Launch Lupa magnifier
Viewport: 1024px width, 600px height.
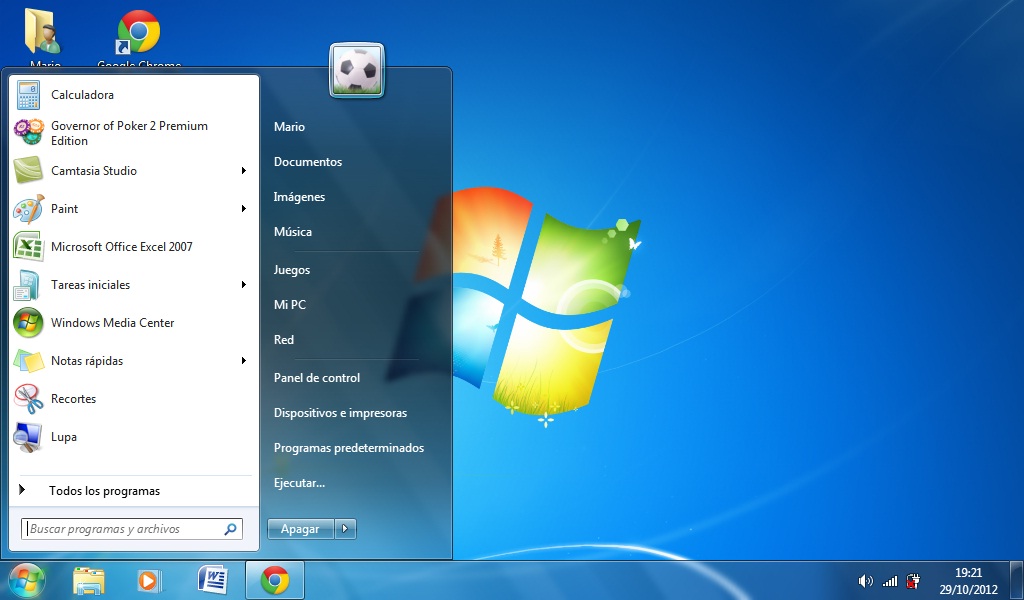click(63, 437)
